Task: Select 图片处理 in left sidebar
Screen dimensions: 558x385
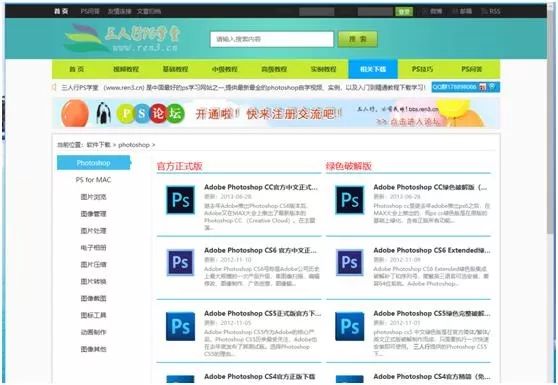Action: pos(93,231)
